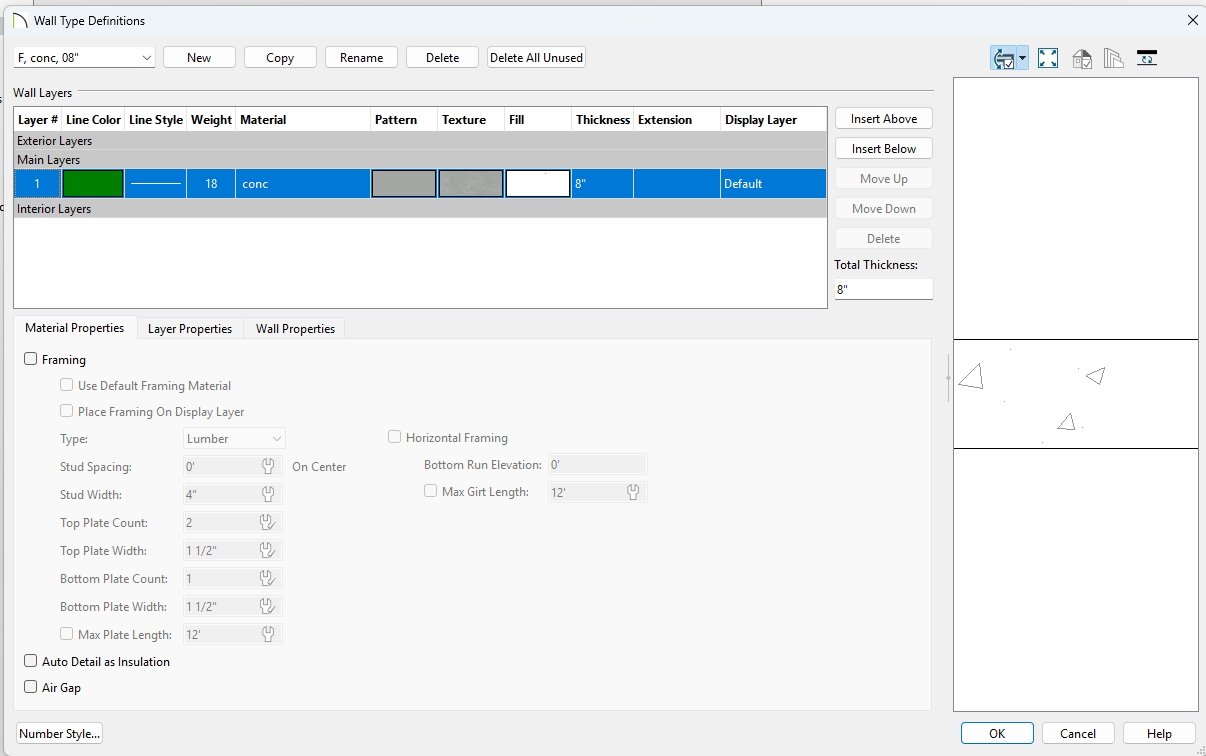Image resolution: width=1206 pixels, height=756 pixels.
Task: Click the house color toggle preview icon
Action: pos(1082,58)
